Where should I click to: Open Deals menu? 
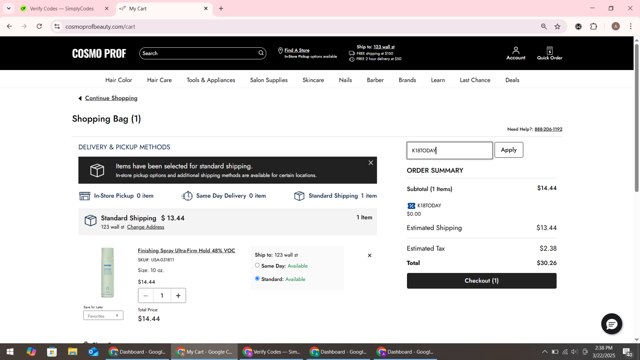[x=512, y=80]
